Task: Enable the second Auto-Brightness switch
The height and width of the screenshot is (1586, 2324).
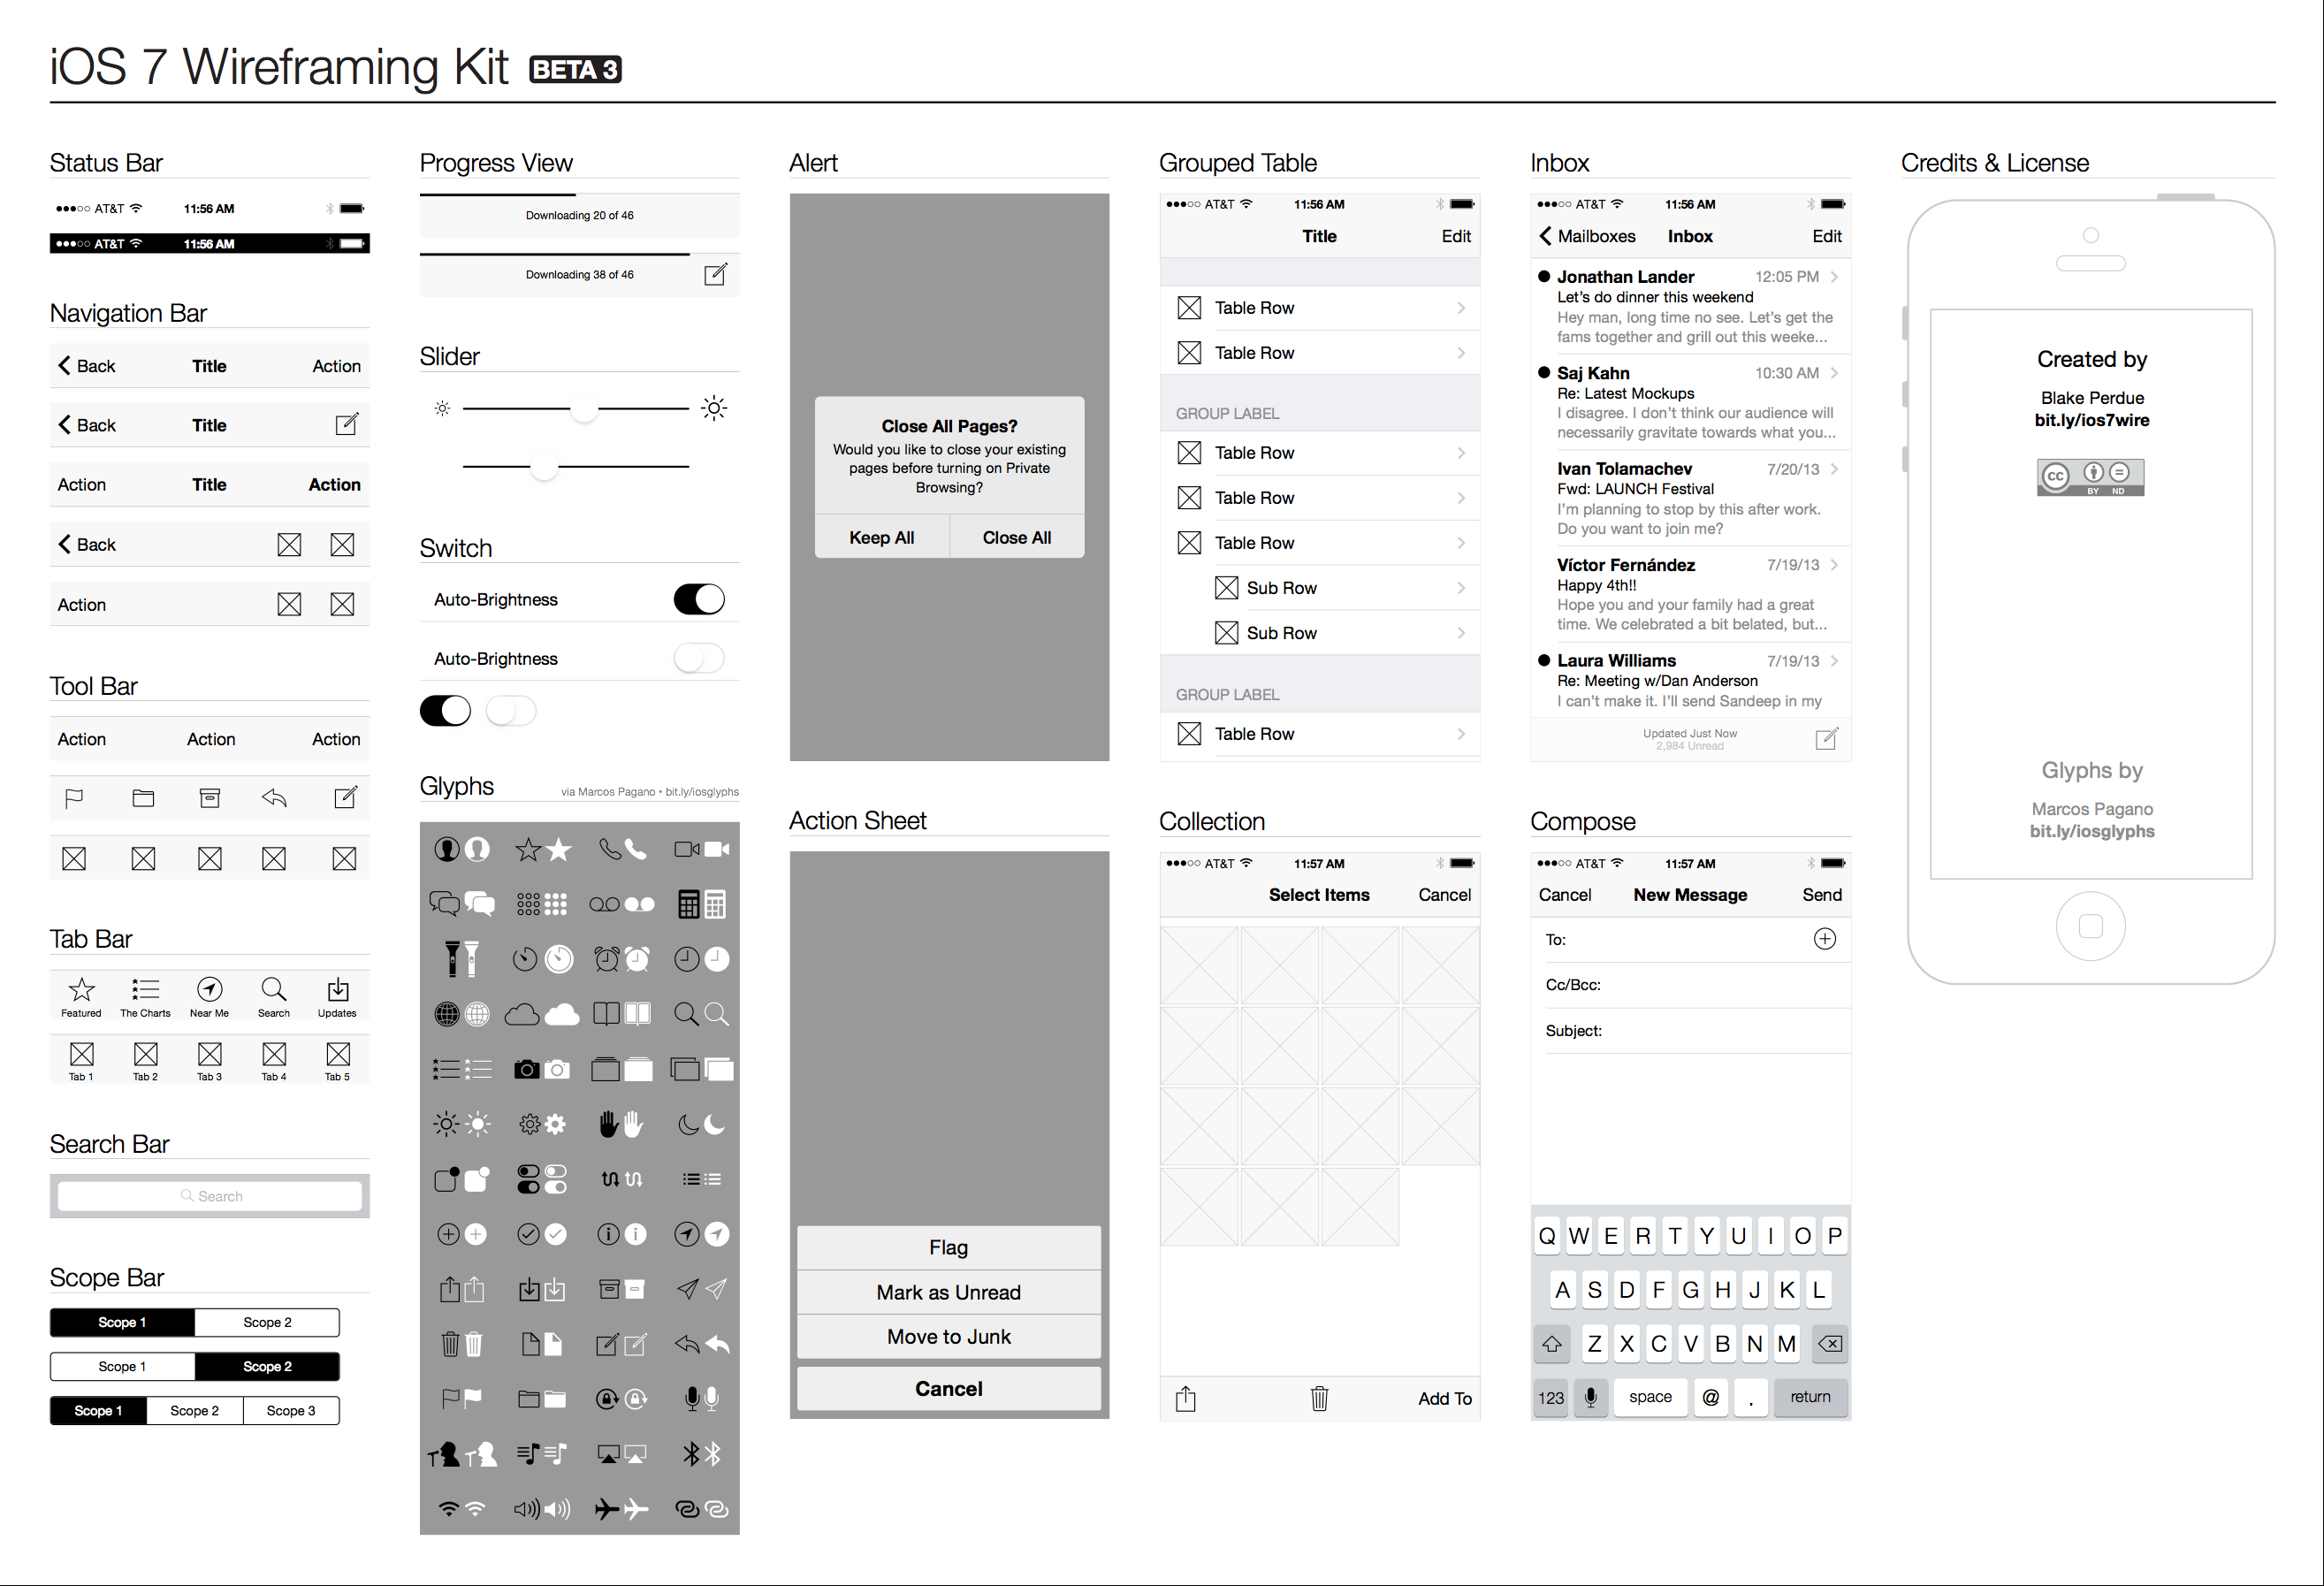Action: 699,658
